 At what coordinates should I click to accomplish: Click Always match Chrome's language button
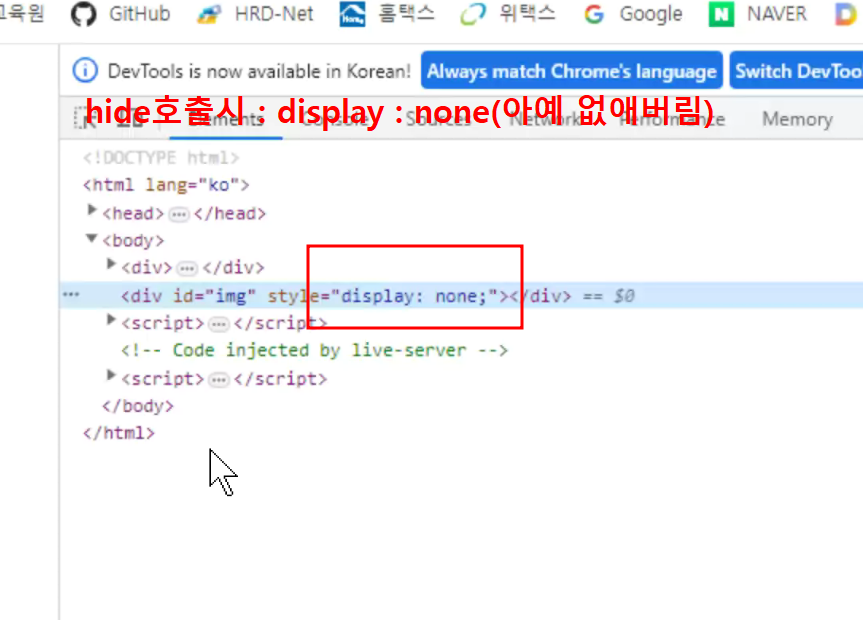571,70
